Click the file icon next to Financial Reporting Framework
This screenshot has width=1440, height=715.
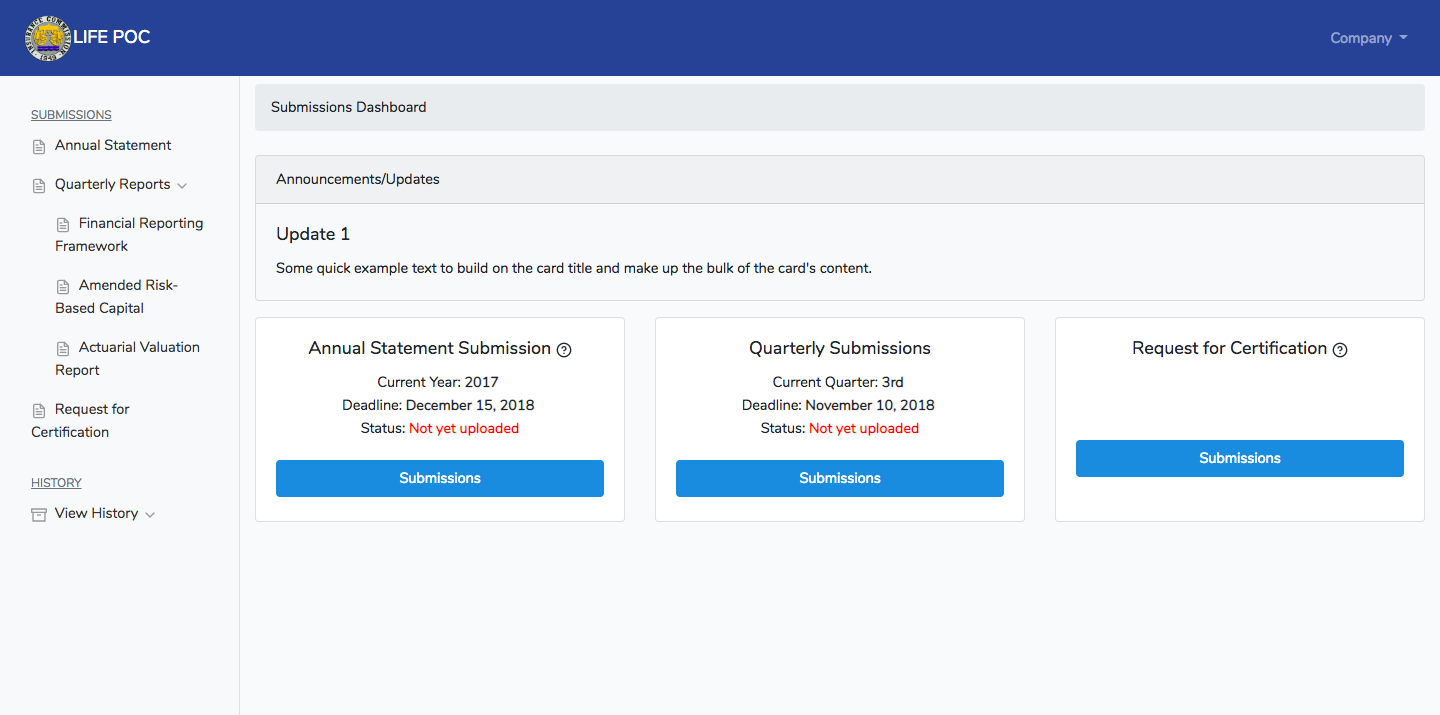[63, 225]
